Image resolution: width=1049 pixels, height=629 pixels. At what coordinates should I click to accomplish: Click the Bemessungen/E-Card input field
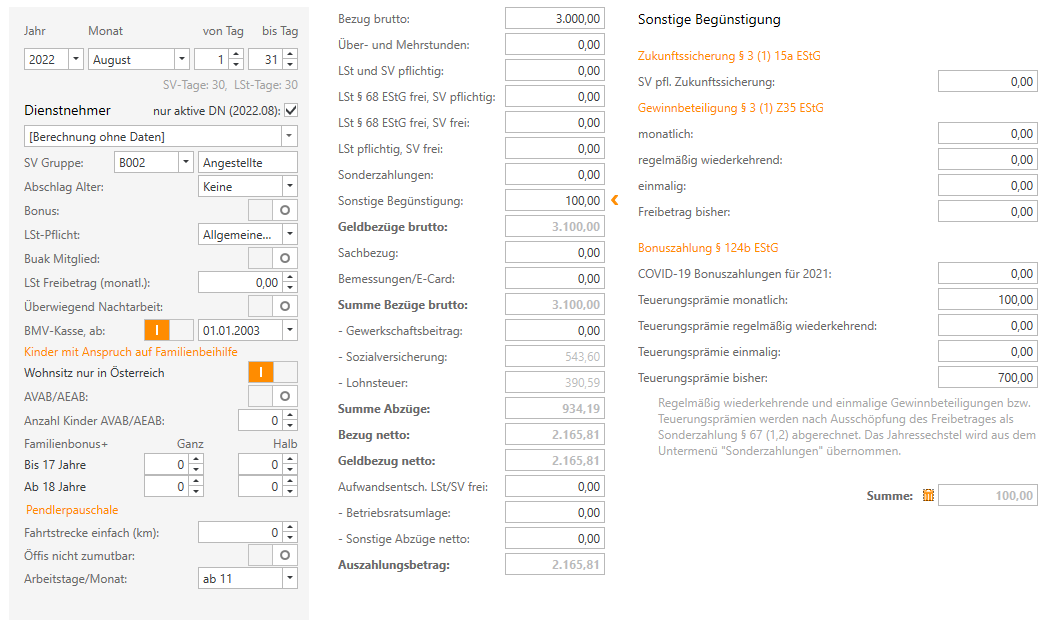[x=555, y=279]
